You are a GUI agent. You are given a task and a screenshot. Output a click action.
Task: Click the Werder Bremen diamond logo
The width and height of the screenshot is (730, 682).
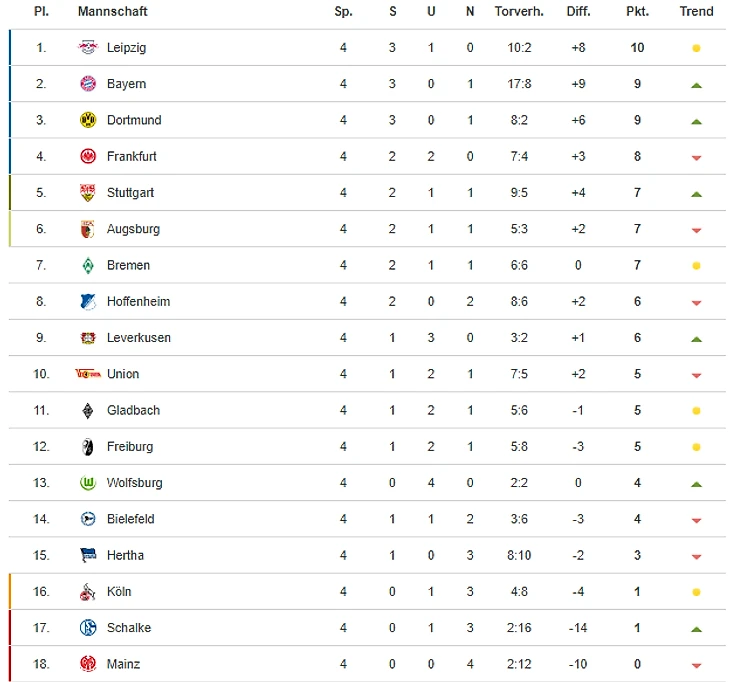pos(87,265)
